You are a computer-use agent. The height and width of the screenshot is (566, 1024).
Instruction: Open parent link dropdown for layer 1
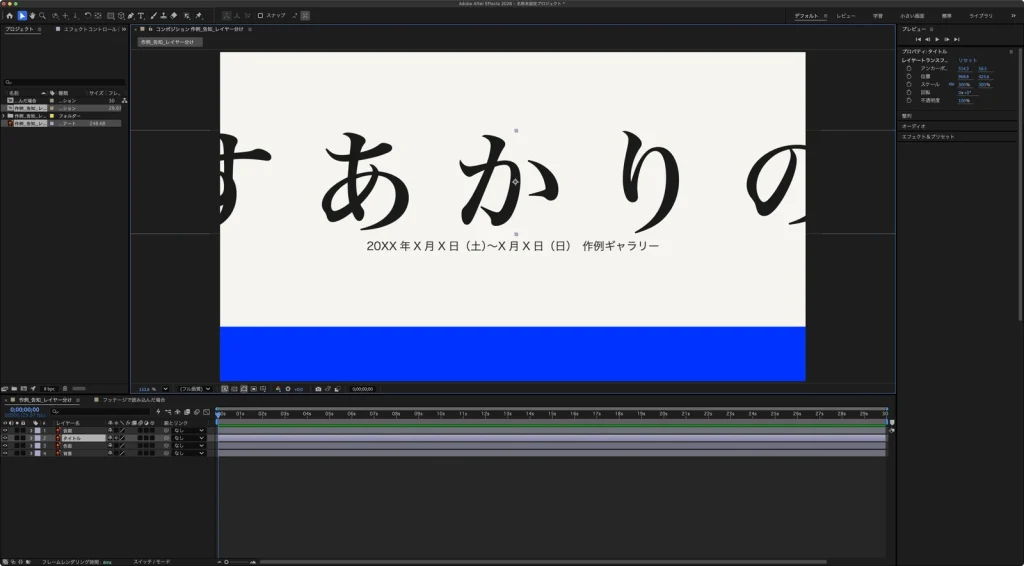pos(189,430)
